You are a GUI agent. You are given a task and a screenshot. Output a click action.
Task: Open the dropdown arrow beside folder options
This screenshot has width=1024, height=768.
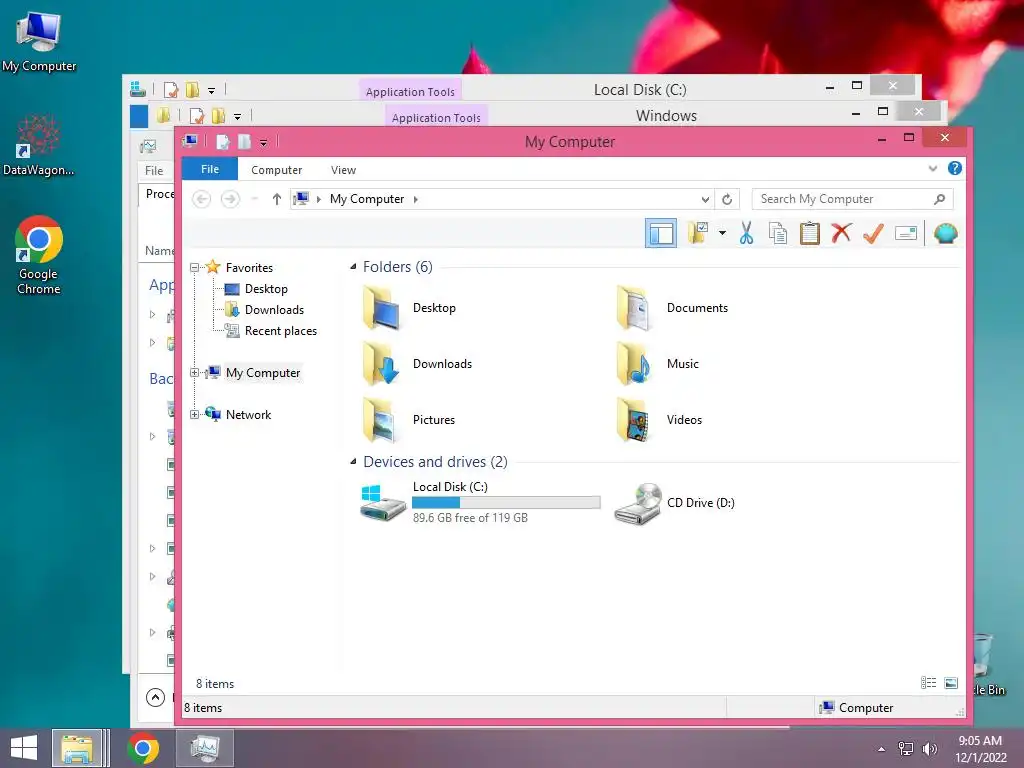pos(722,233)
